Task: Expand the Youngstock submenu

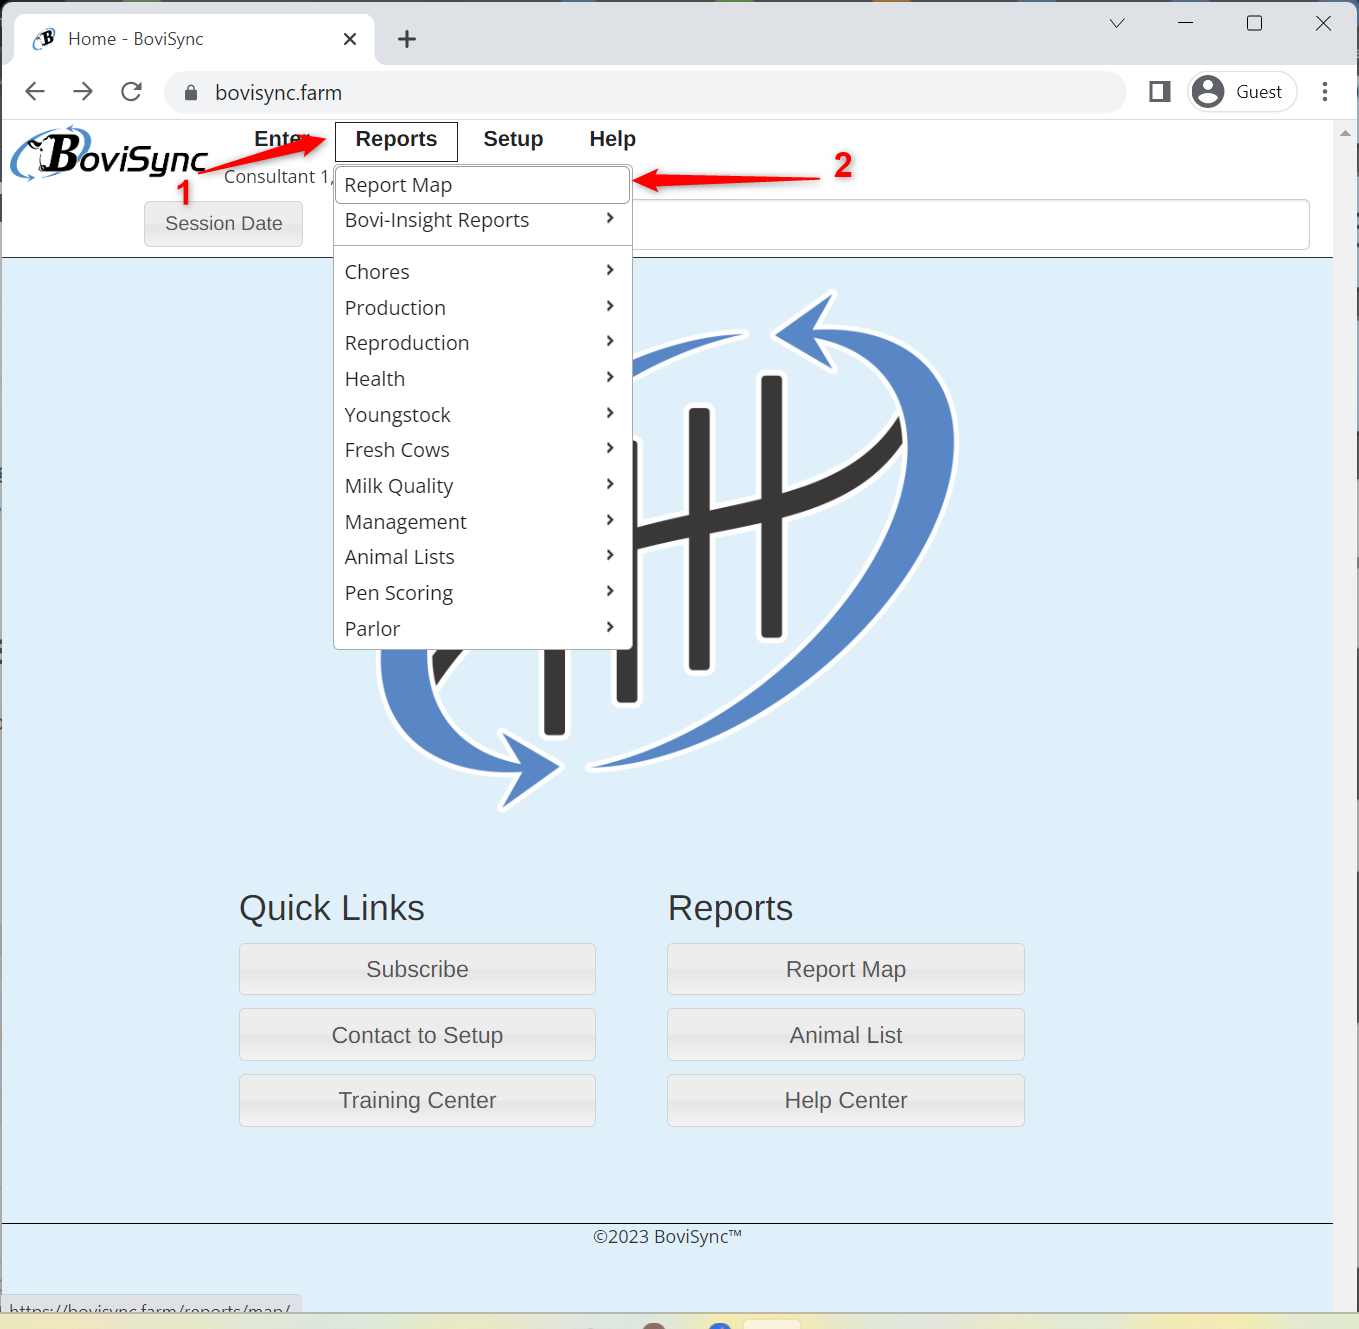Action: tap(482, 415)
